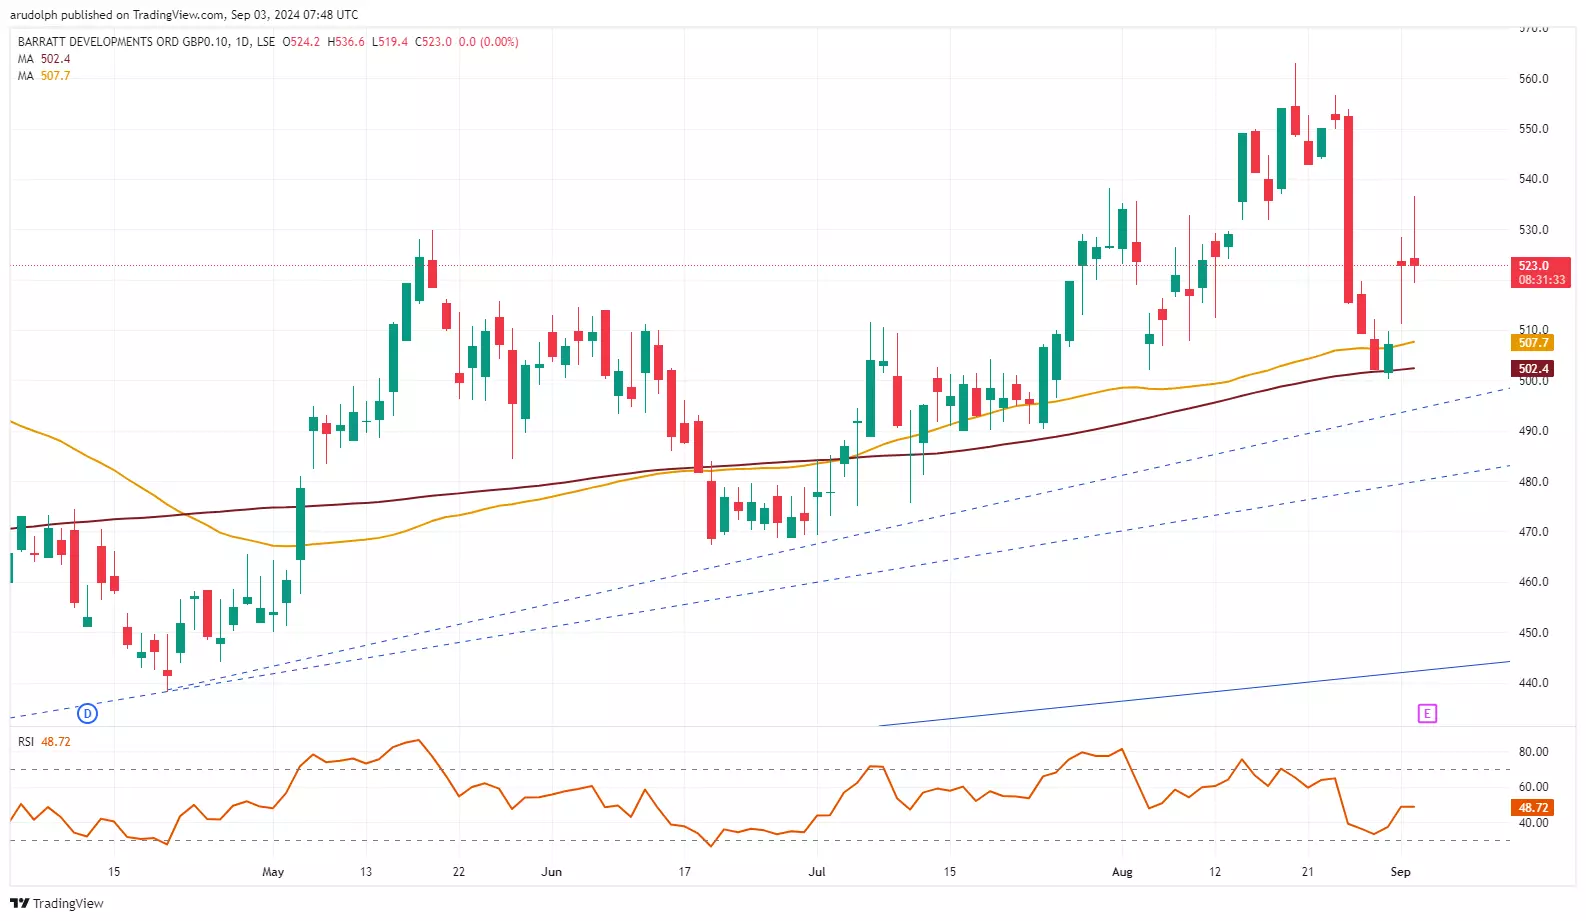
Task: Click the 490.0 price axis label
Action: [1533, 431]
